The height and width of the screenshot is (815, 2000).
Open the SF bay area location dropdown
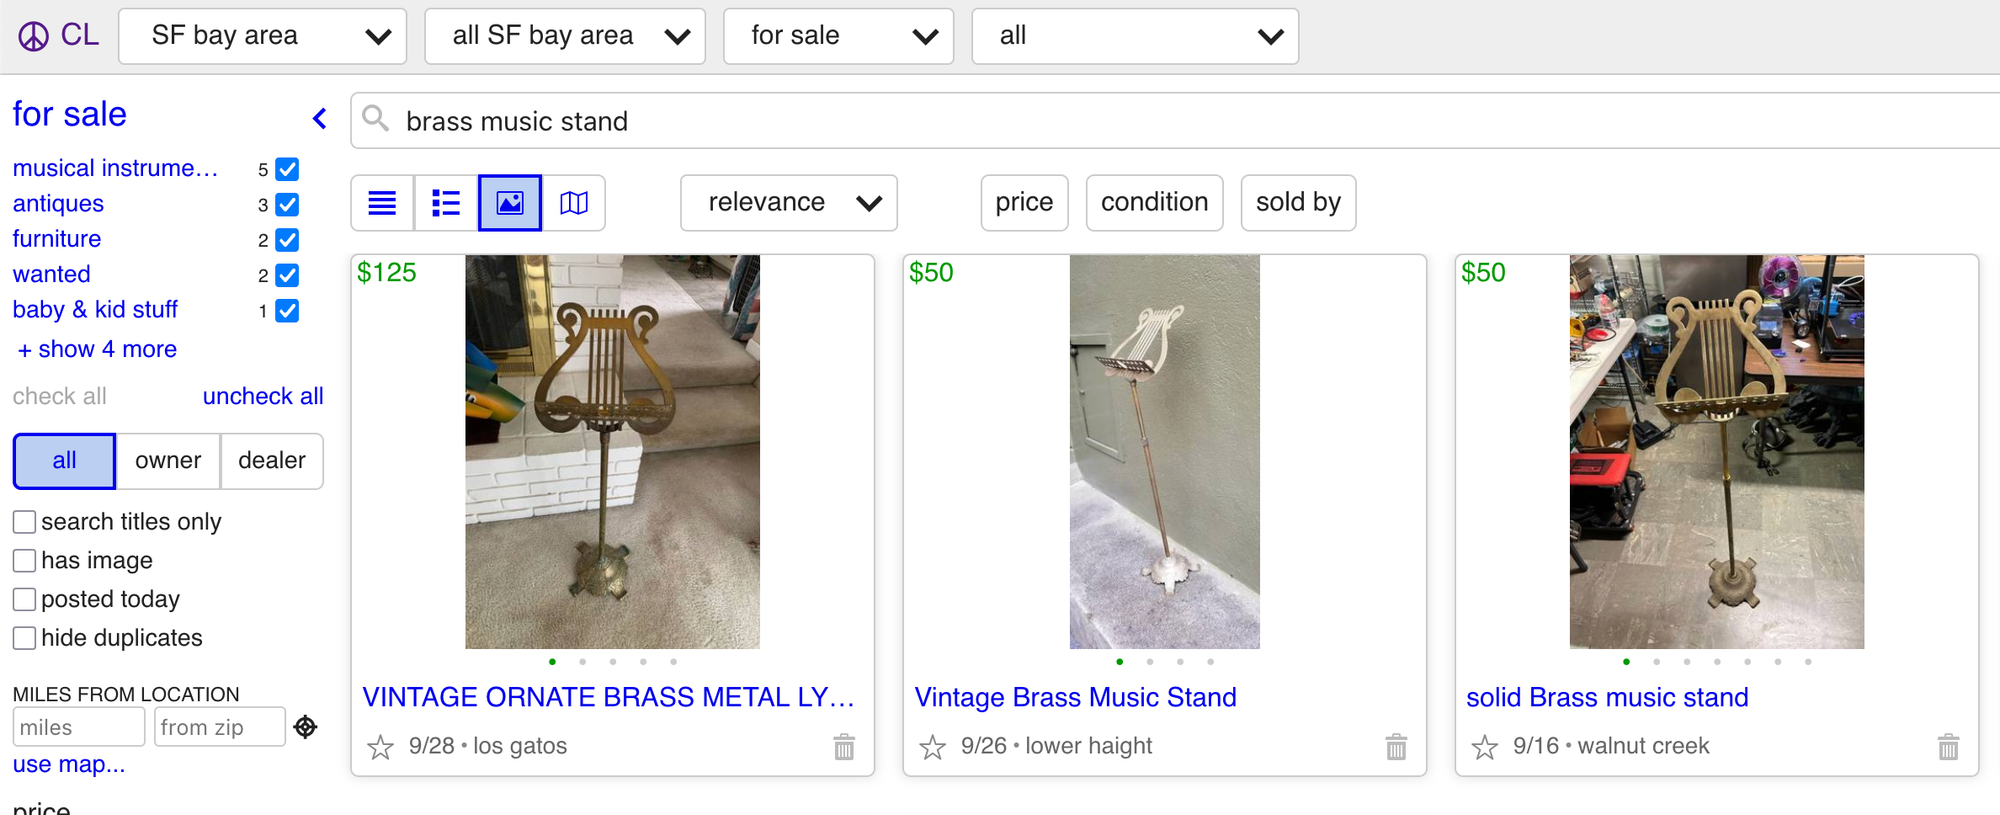tap(262, 35)
